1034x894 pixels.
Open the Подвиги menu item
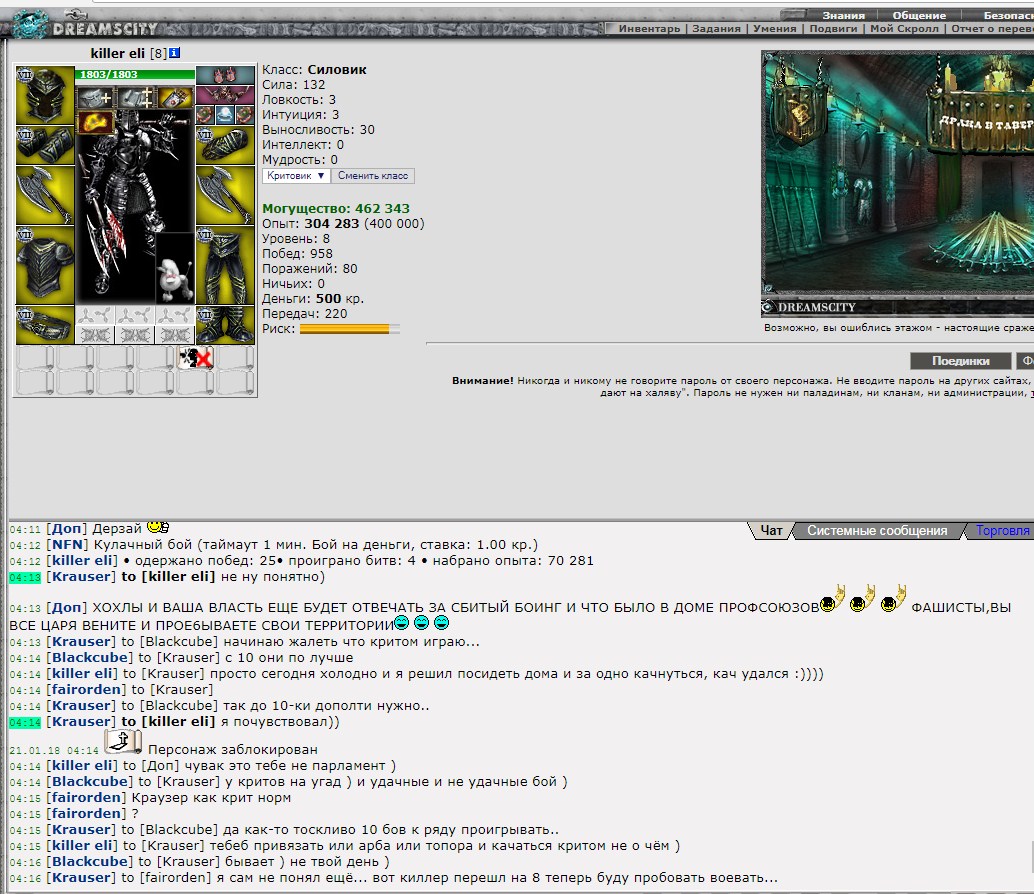(834, 28)
